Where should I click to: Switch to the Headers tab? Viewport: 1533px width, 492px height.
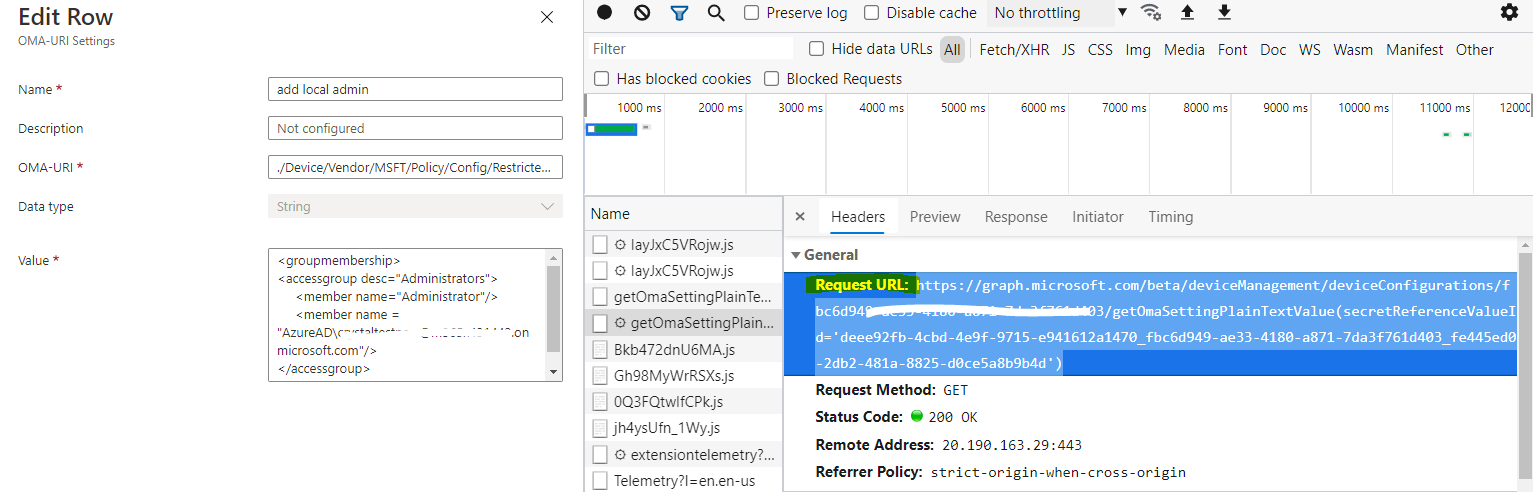coord(858,217)
